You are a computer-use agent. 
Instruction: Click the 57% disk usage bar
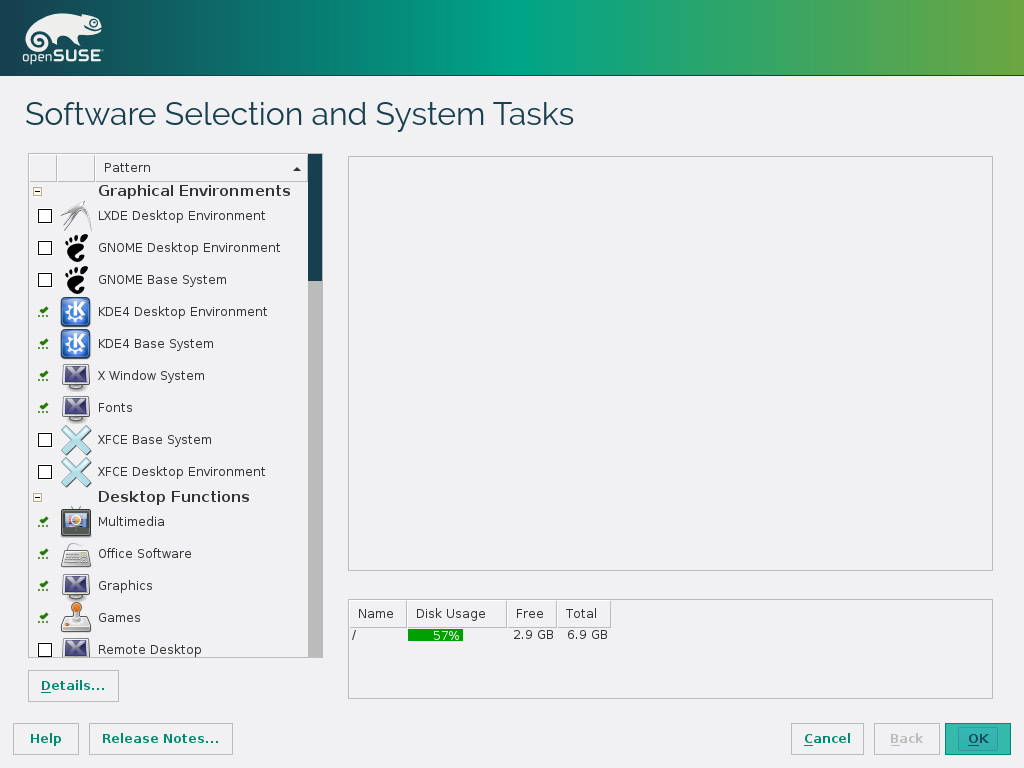[x=435, y=635]
